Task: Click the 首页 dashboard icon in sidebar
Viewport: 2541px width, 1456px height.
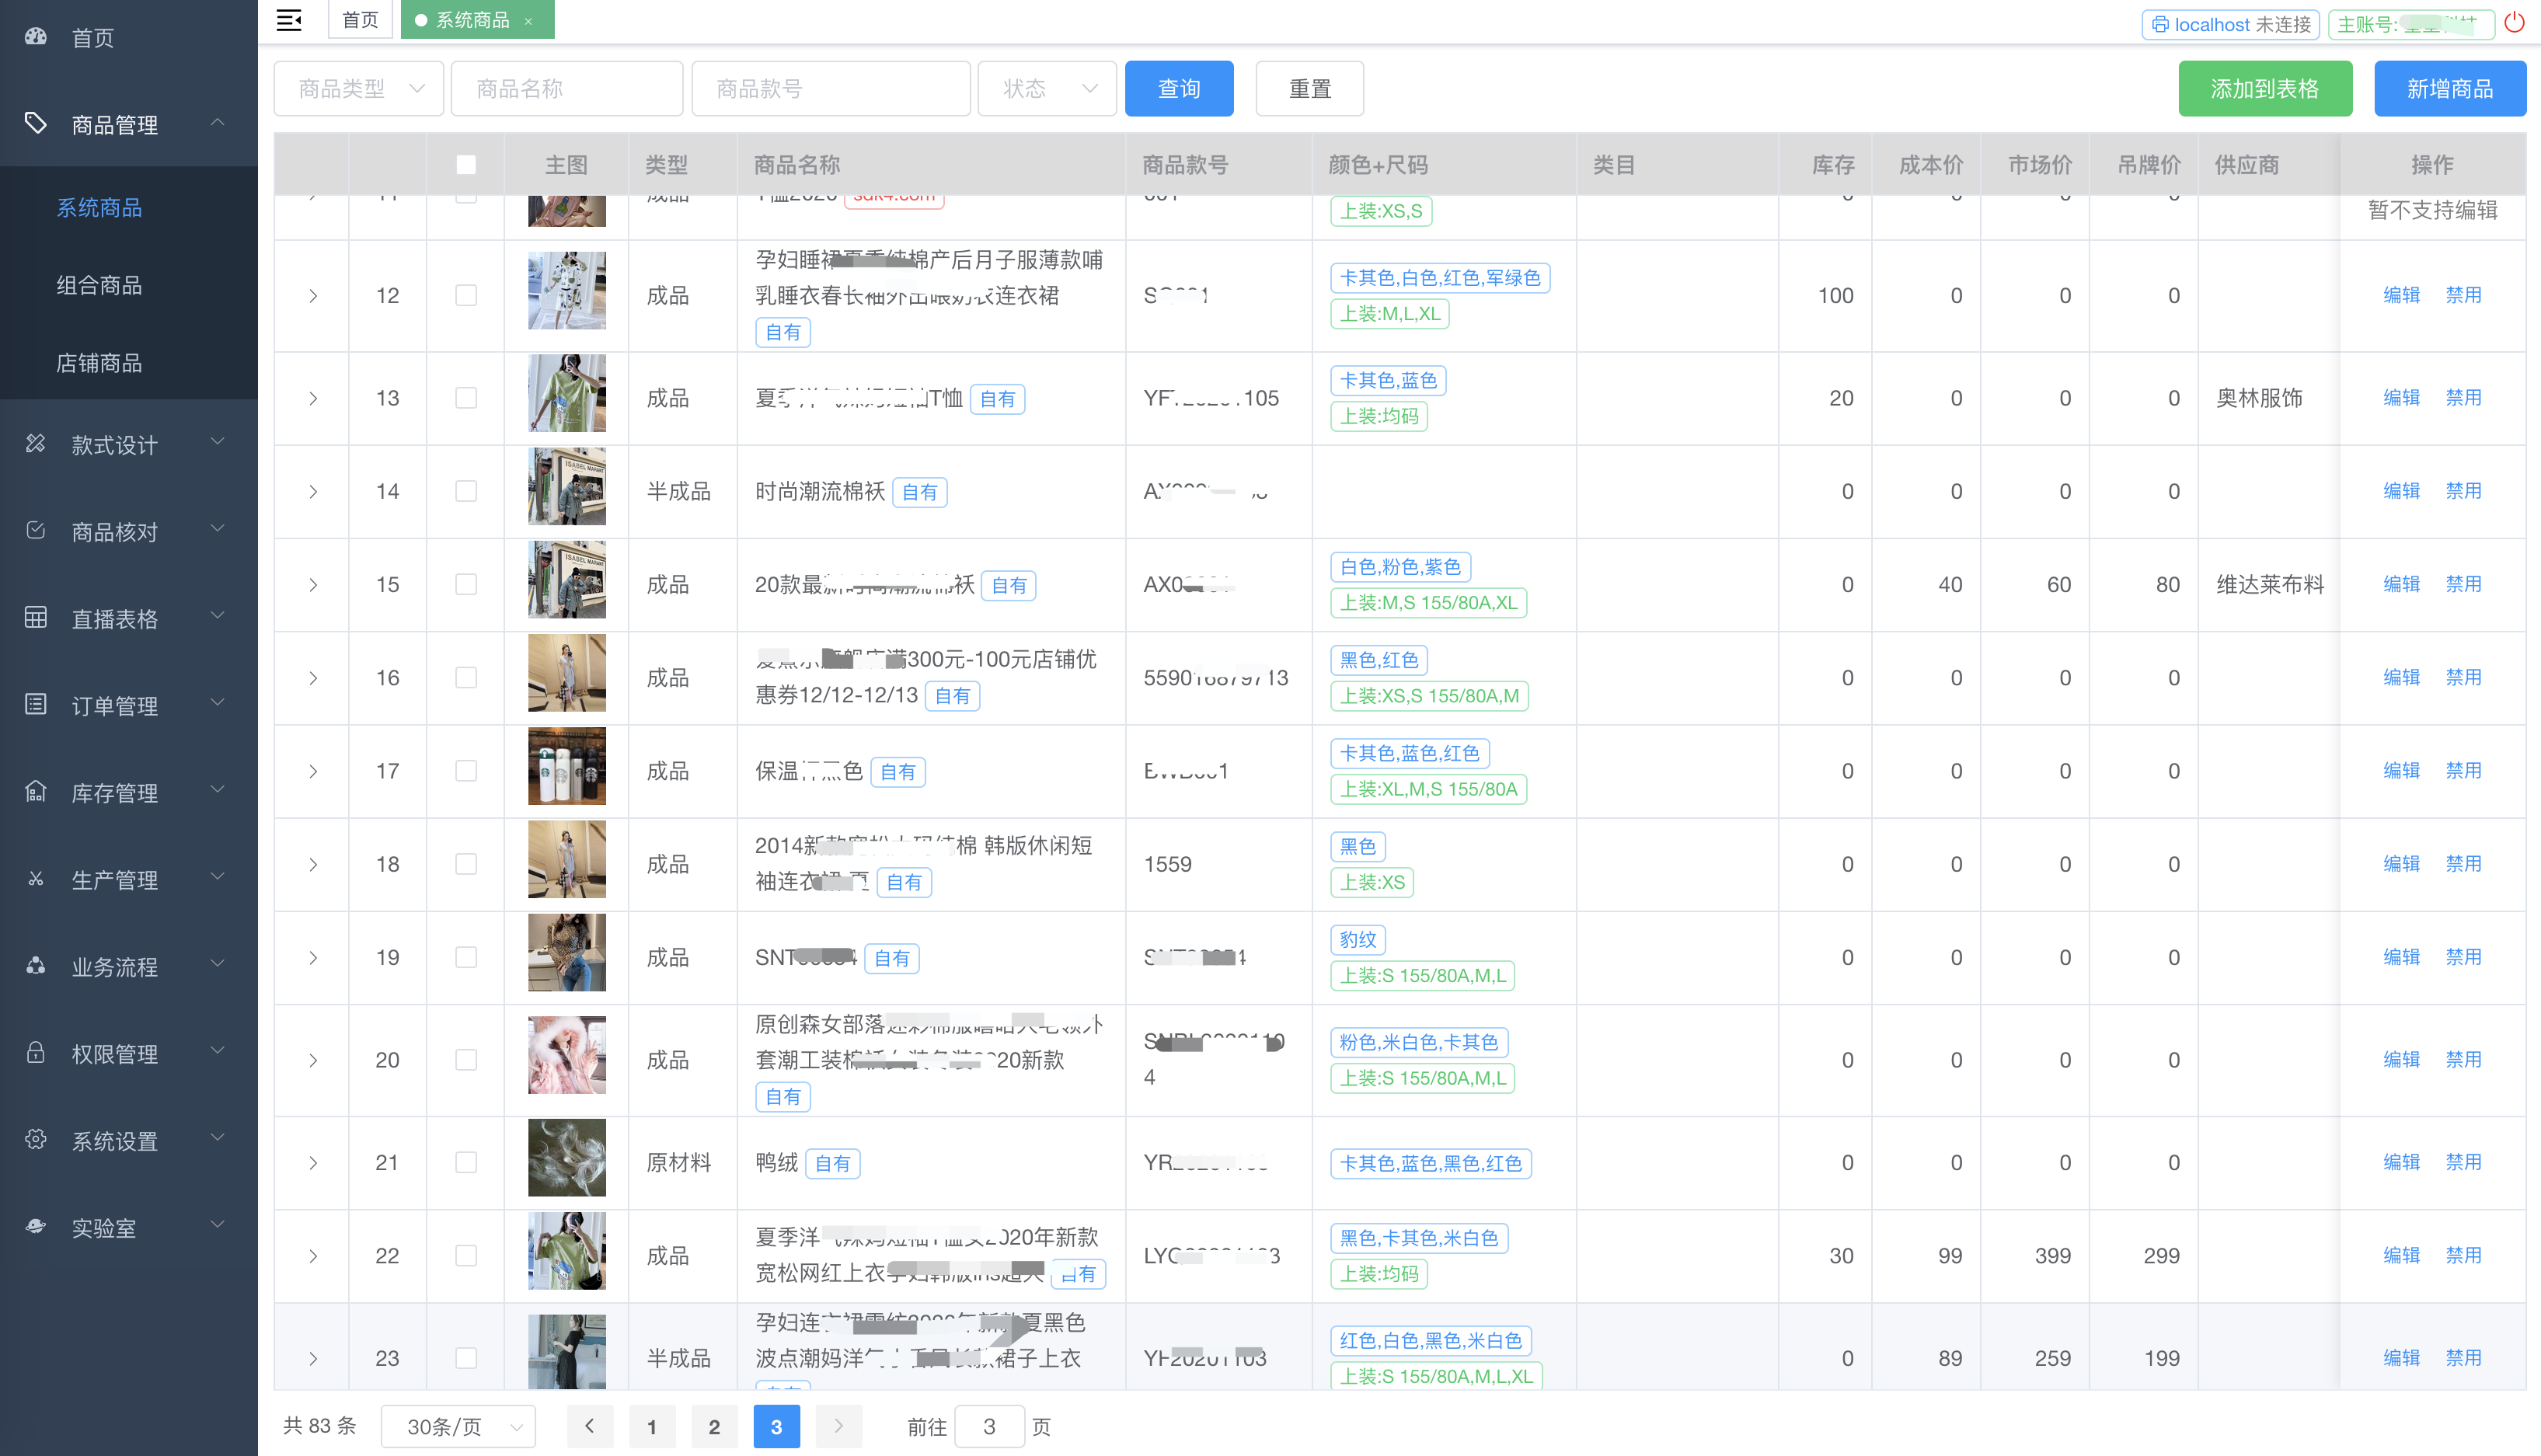Action: pos(36,37)
